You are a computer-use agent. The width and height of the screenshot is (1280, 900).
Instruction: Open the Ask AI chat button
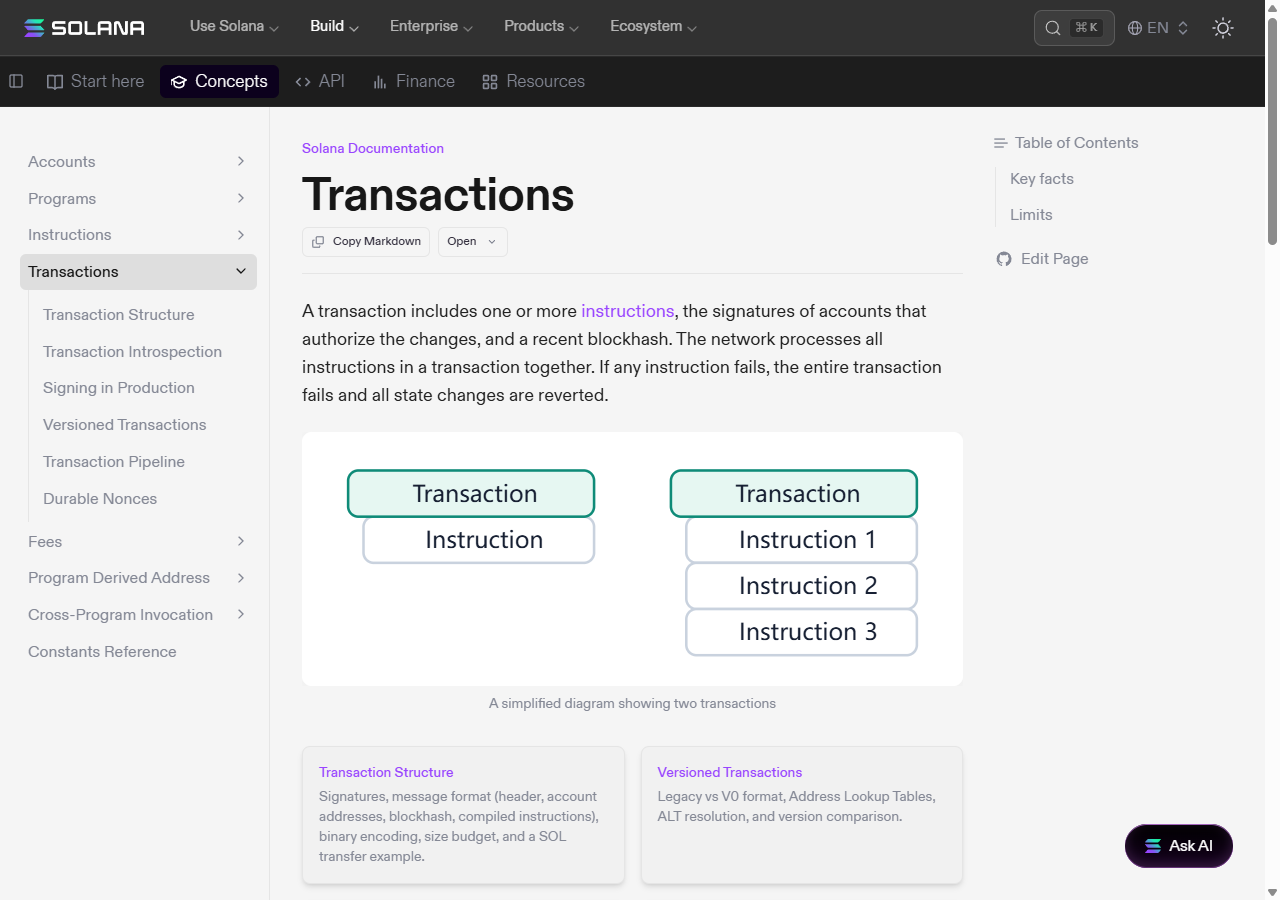pos(1179,846)
